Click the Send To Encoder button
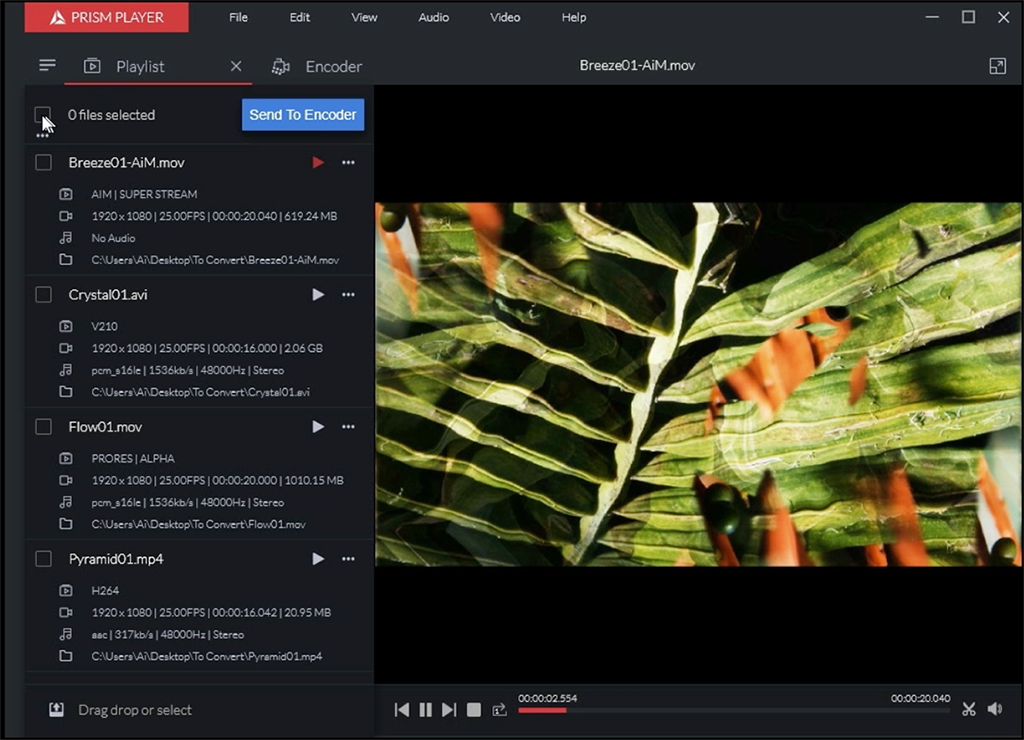The width and height of the screenshot is (1024, 740). click(x=302, y=115)
